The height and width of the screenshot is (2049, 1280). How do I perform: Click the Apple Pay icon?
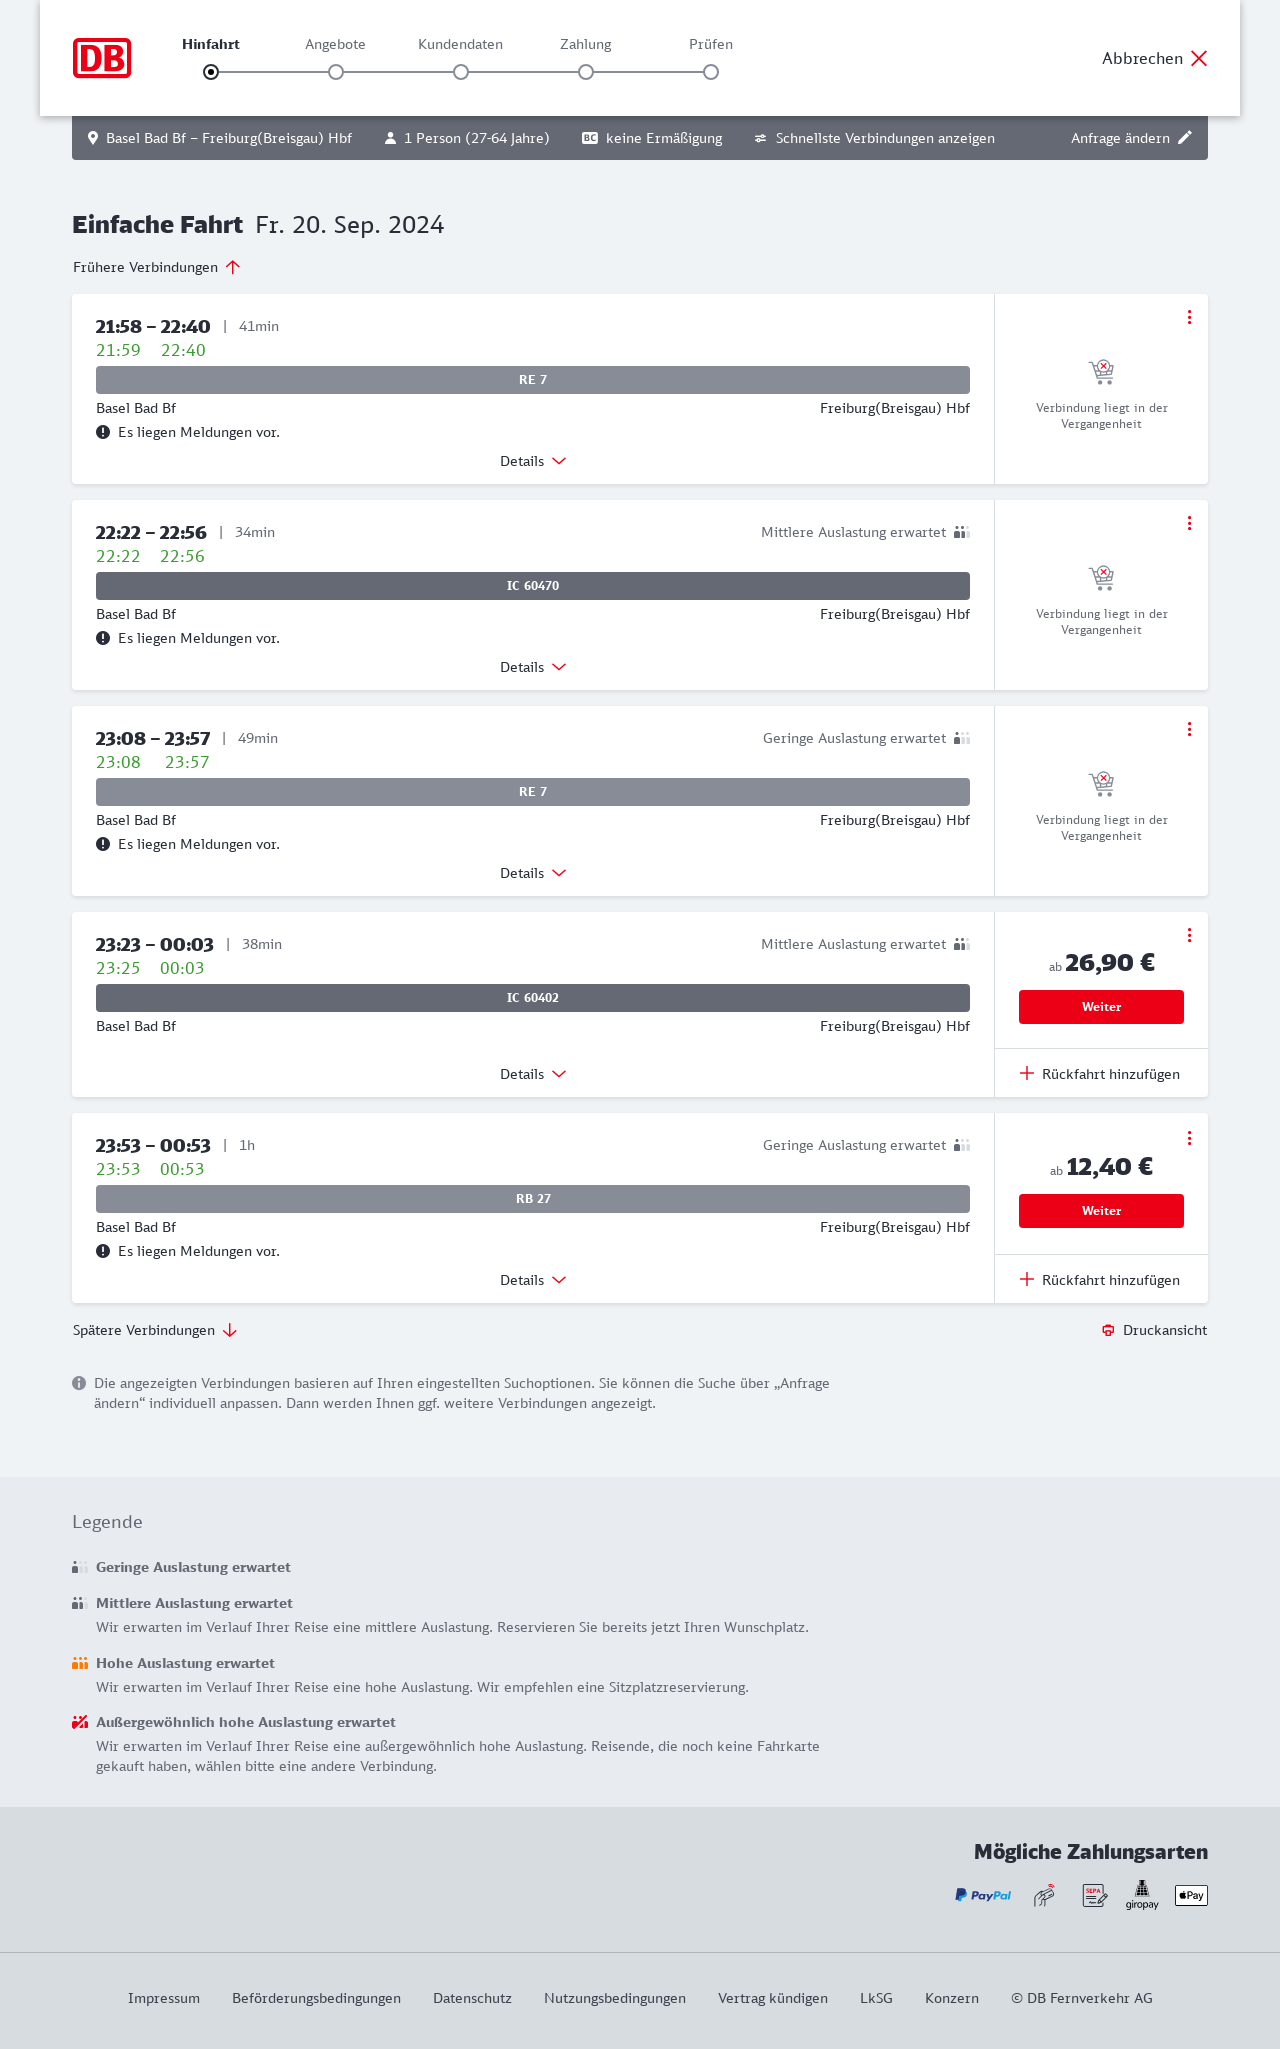[1191, 1895]
